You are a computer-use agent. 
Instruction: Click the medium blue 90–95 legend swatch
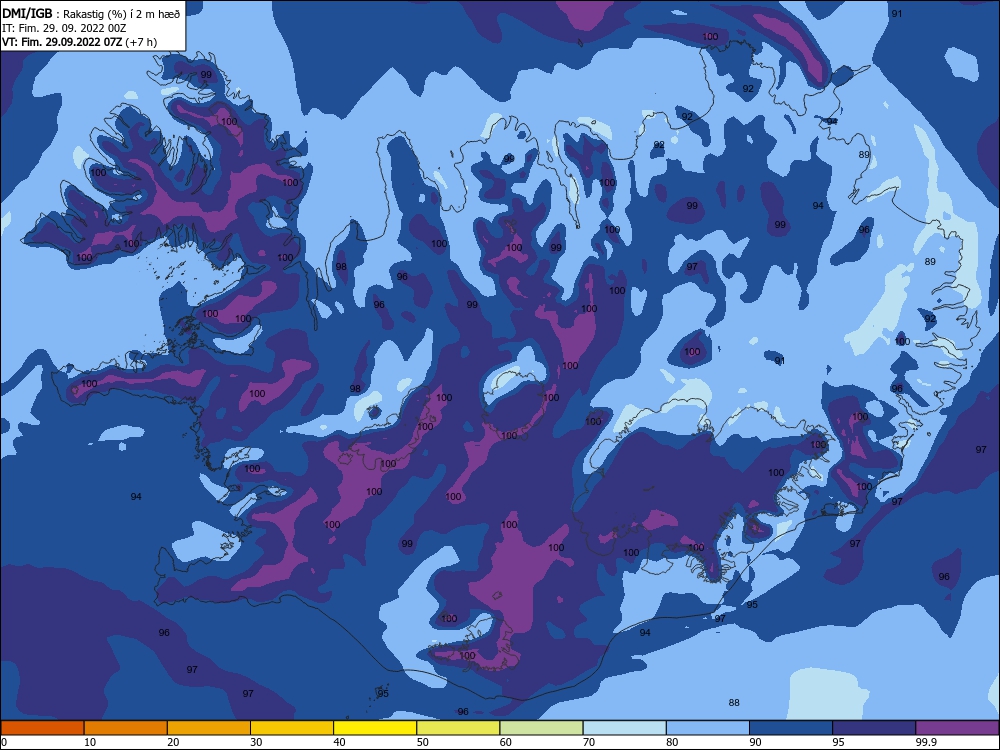(x=791, y=728)
